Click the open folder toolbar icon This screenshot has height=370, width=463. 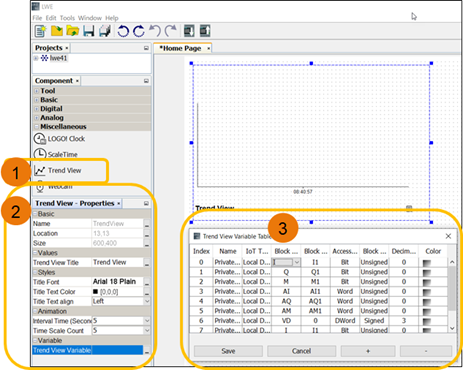73,31
